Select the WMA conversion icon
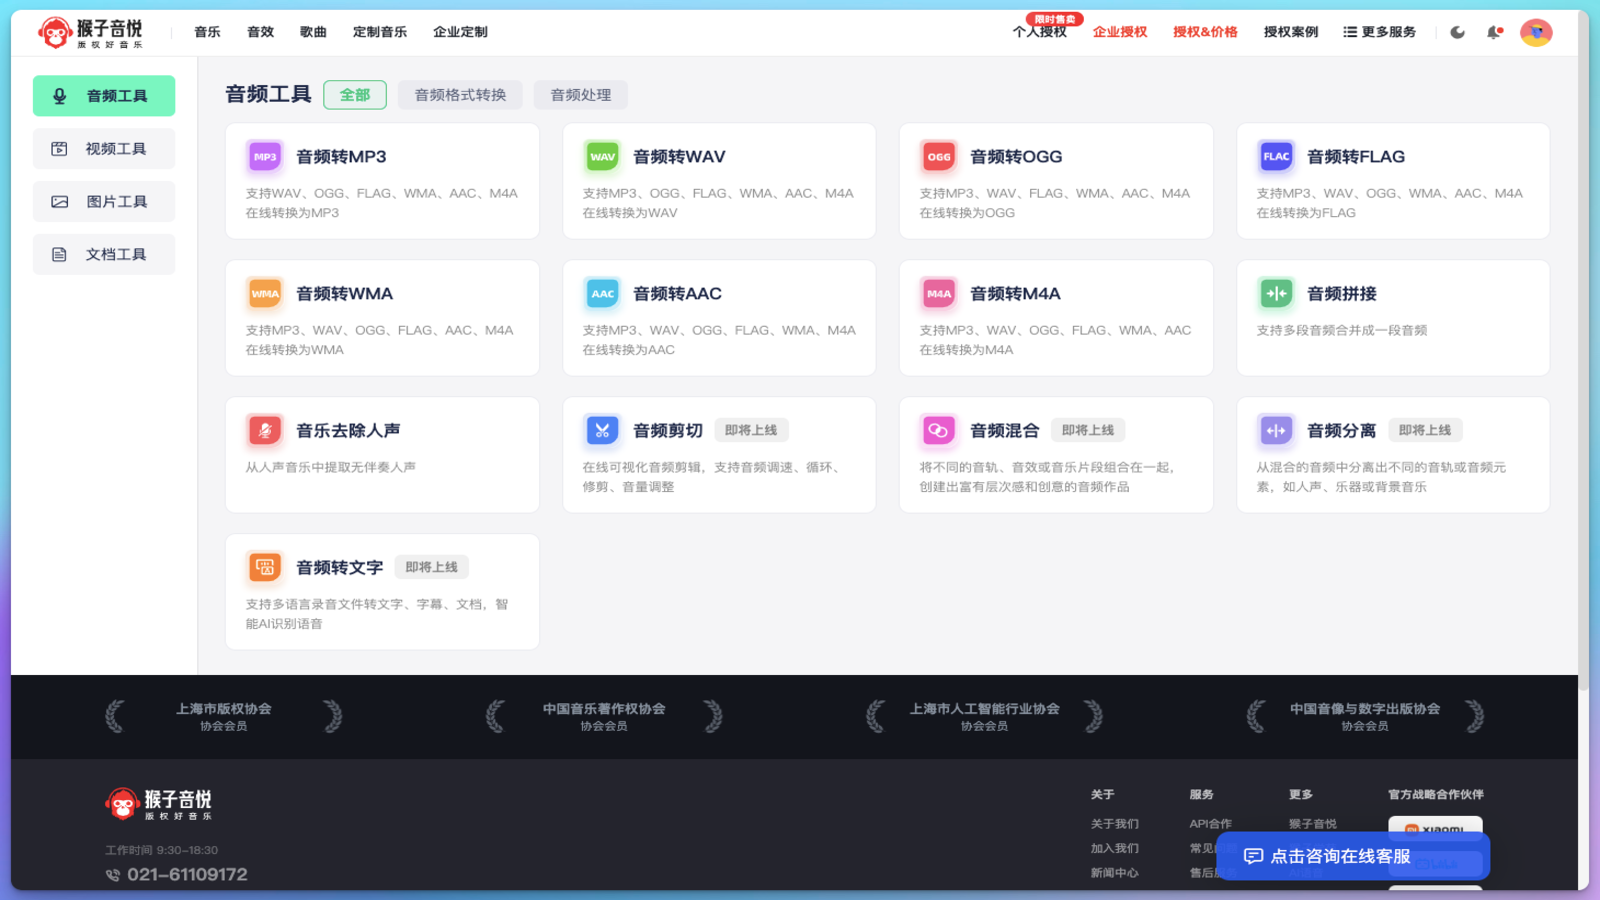This screenshot has width=1600, height=900. (x=264, y=293)
